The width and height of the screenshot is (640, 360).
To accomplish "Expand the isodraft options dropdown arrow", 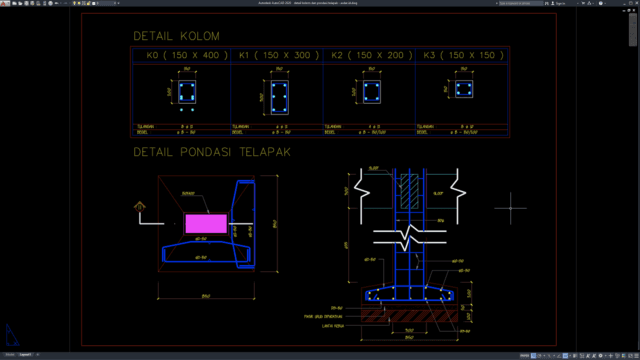I will tap(554, 356).
